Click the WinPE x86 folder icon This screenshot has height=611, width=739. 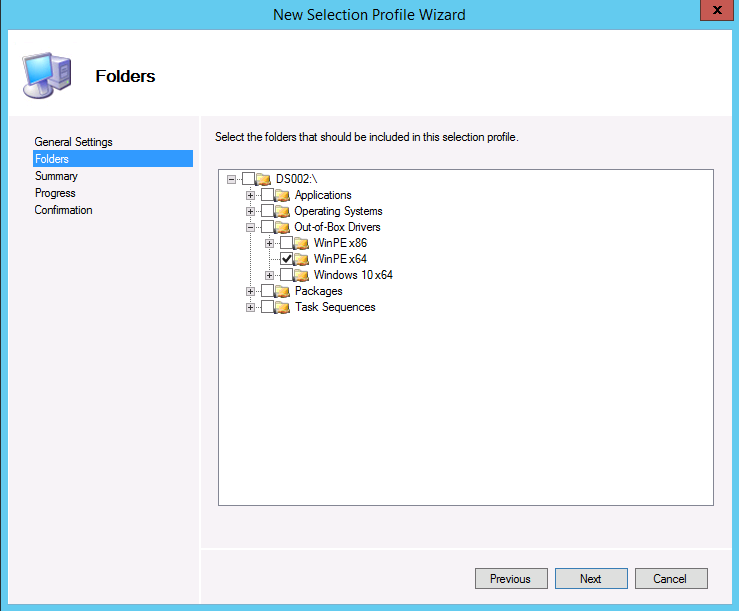coord(302,243)
